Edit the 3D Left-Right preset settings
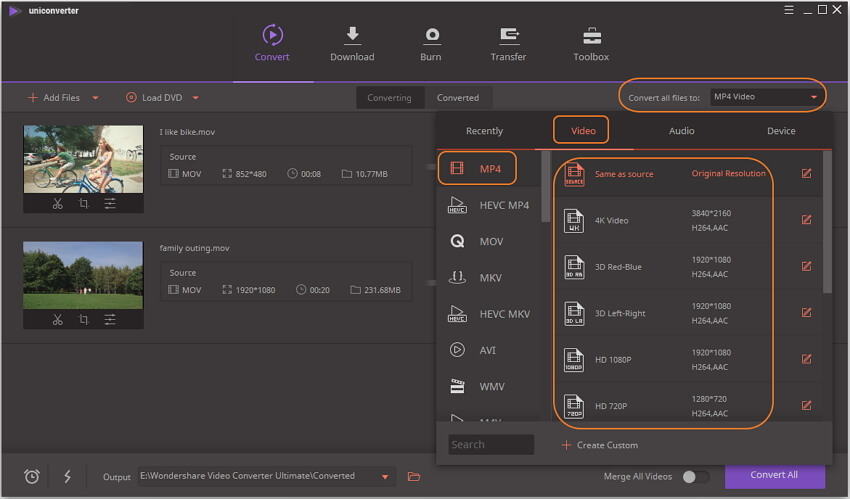850x499 pixels. [807, 313]
